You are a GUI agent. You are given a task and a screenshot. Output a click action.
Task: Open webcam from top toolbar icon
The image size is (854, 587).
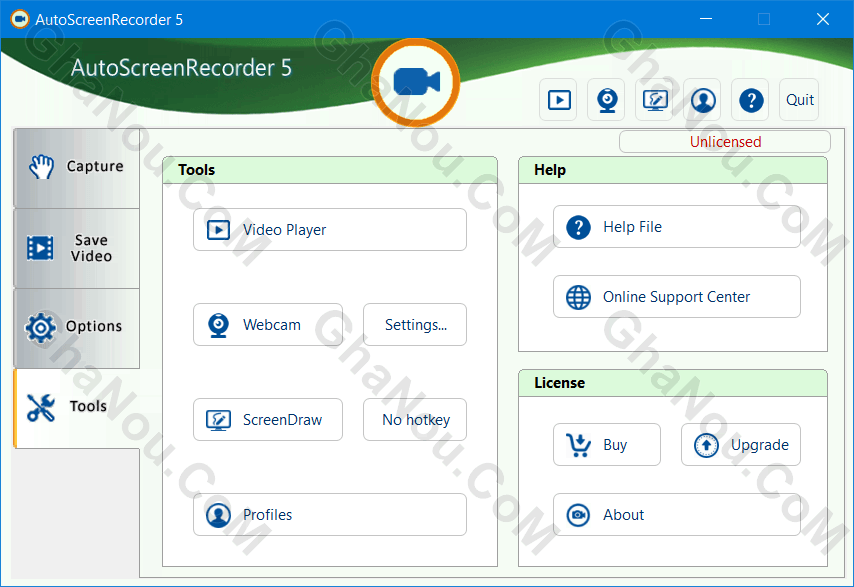click(607, 100)
